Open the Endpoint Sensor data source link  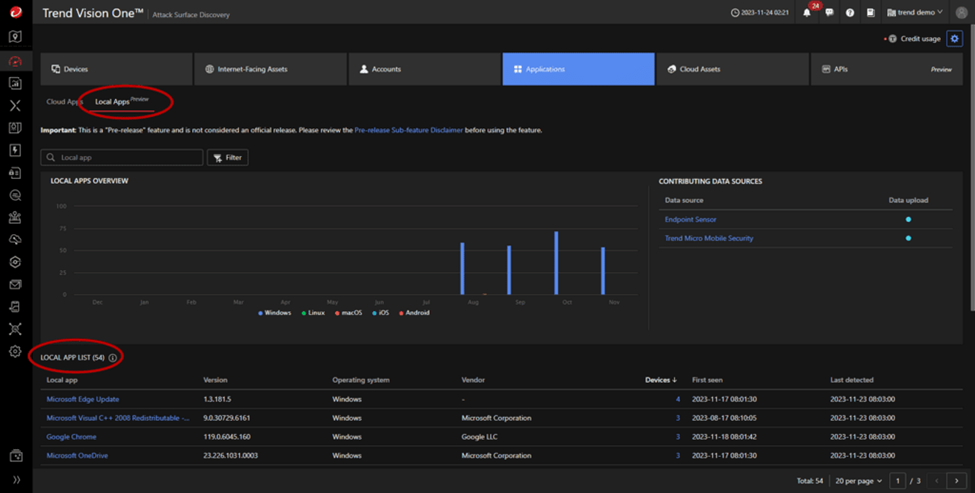(x=690, y=219)
